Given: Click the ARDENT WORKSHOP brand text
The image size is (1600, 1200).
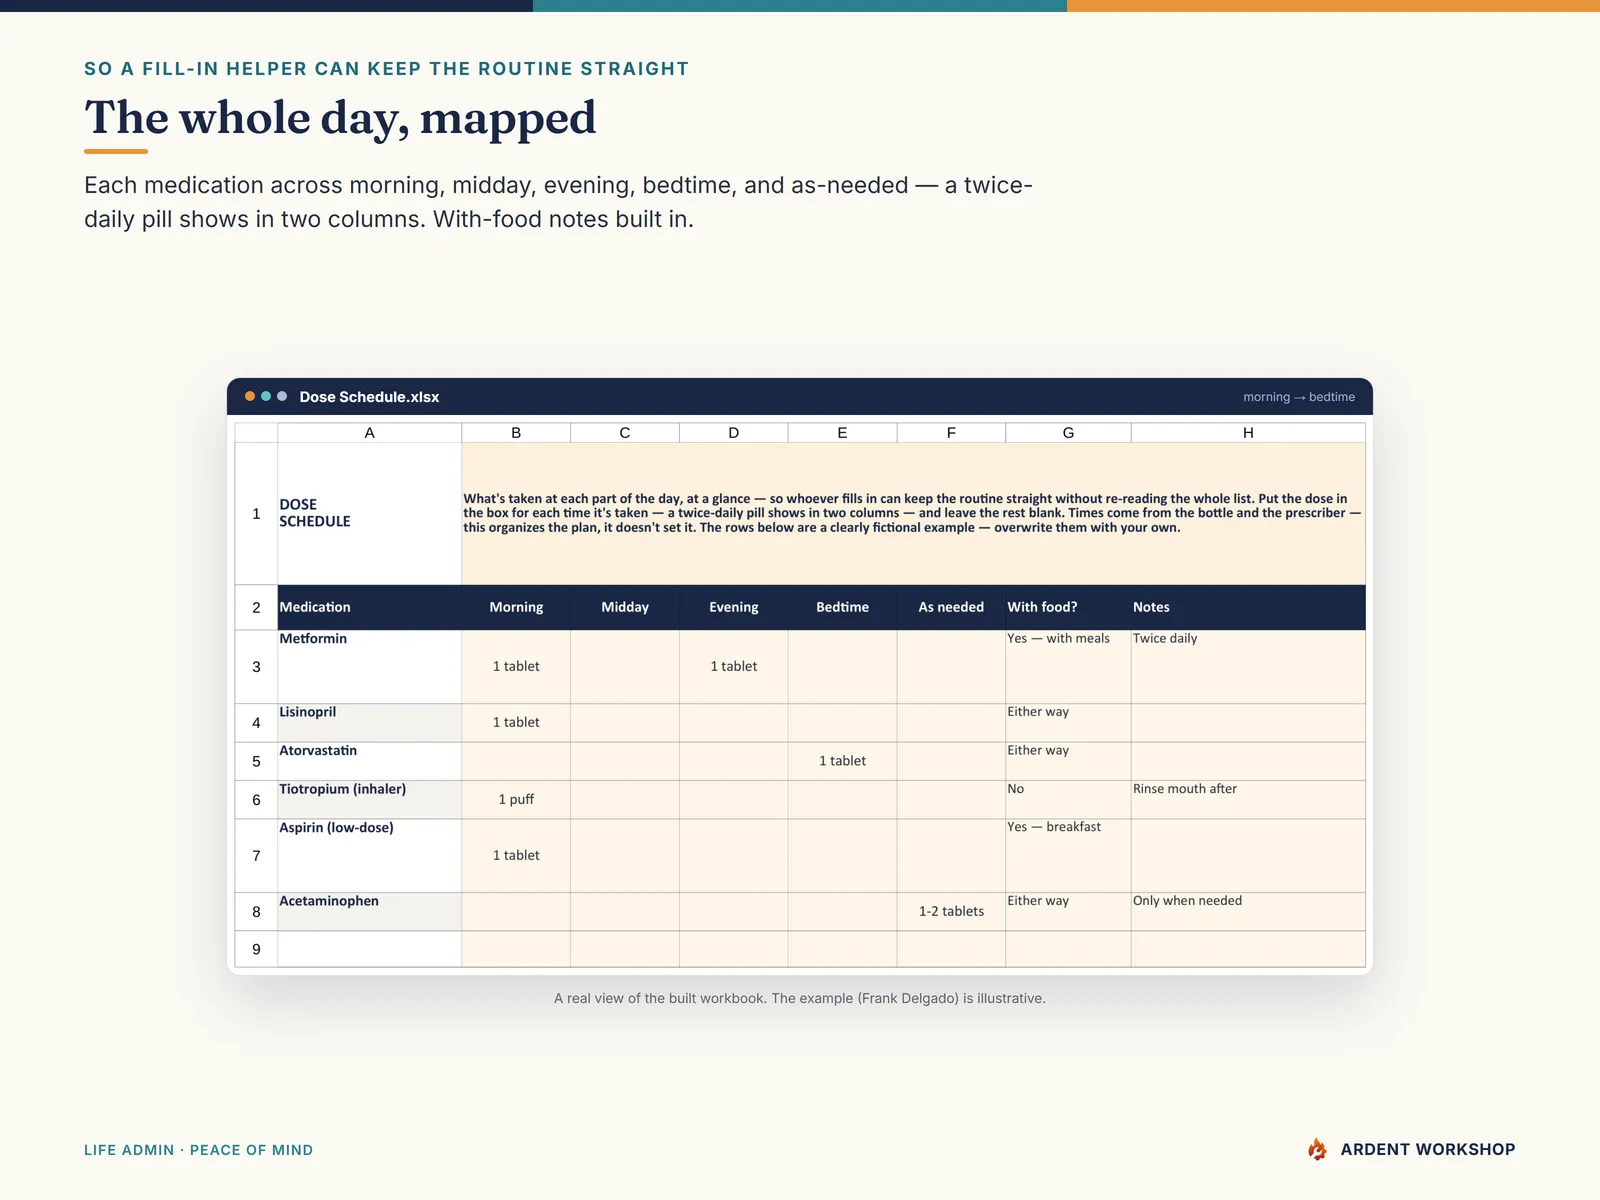Looking at the screenshot, I should (1428, 1149).
